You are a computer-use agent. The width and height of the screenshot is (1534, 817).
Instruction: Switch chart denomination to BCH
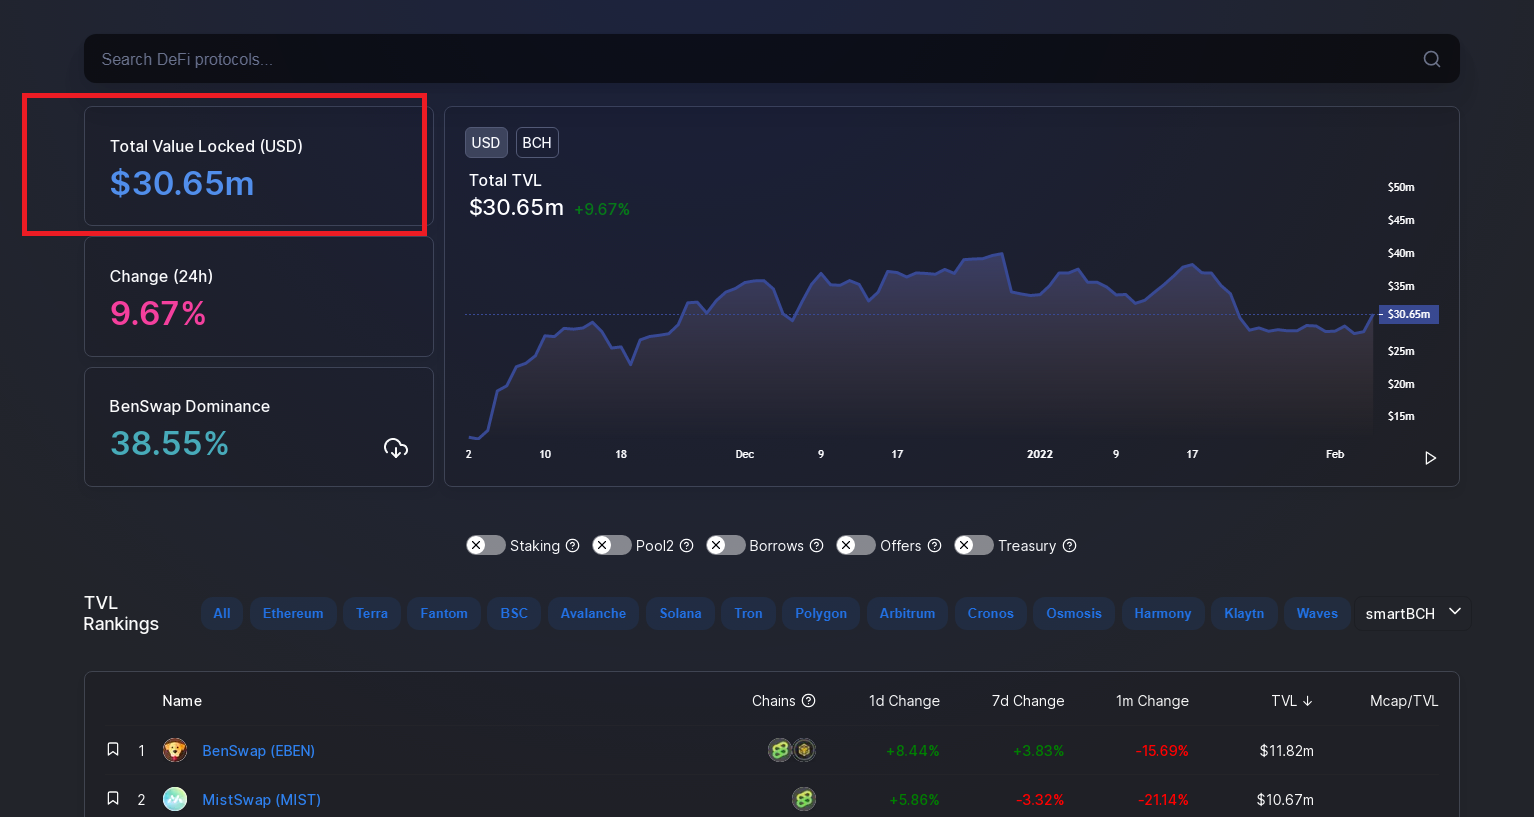(537, 143)
